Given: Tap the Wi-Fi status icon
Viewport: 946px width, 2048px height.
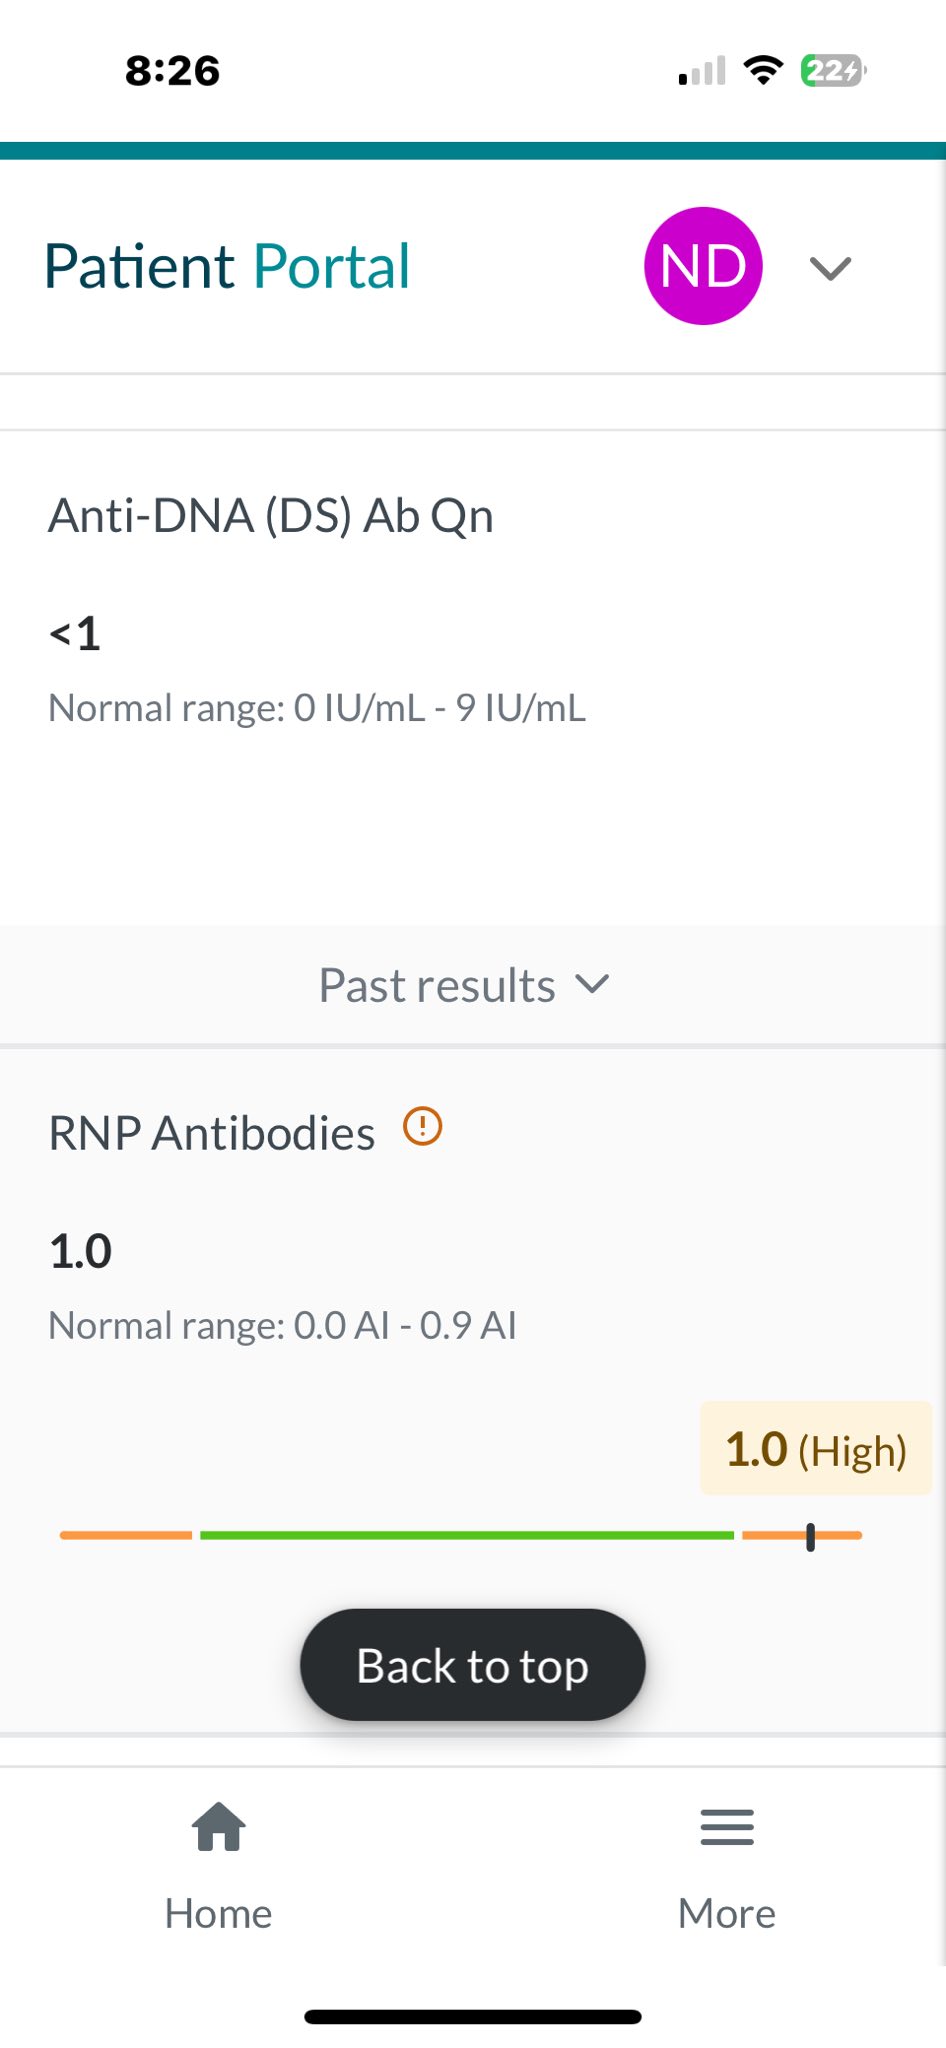Looking at the screenshot, I should 763,70.
